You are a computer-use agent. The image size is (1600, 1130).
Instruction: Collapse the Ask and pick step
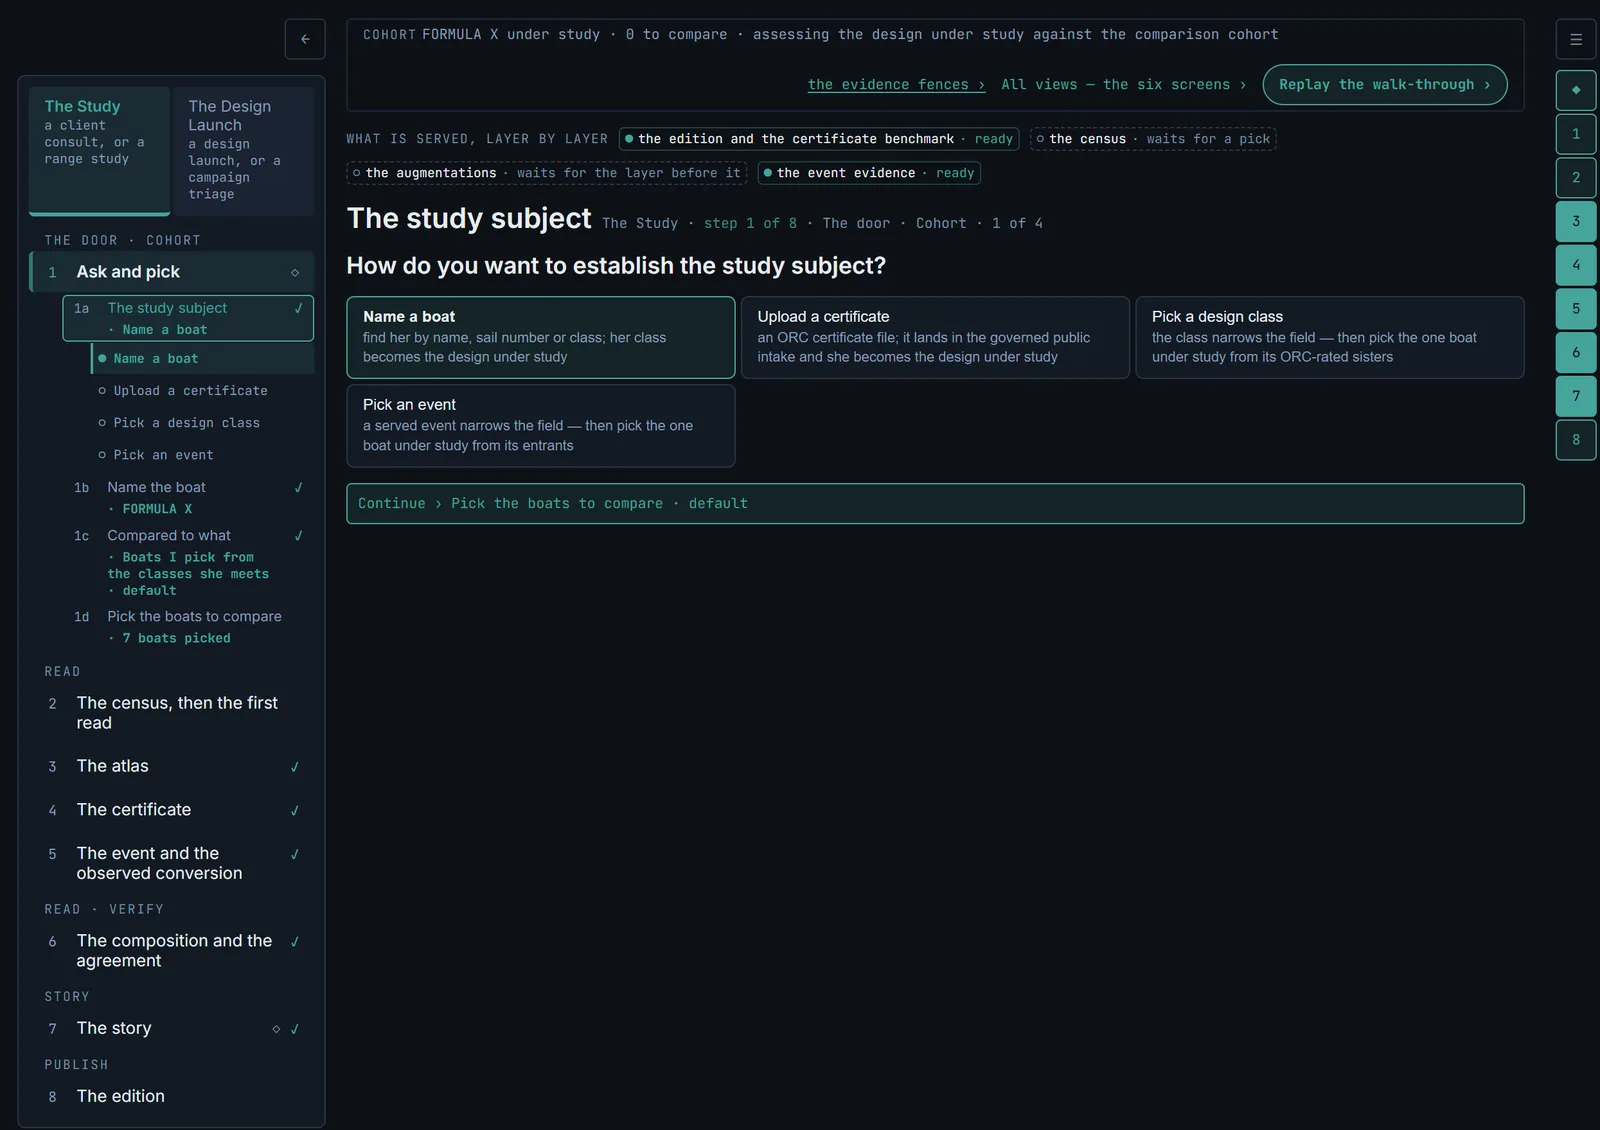[x=171, y=272]
